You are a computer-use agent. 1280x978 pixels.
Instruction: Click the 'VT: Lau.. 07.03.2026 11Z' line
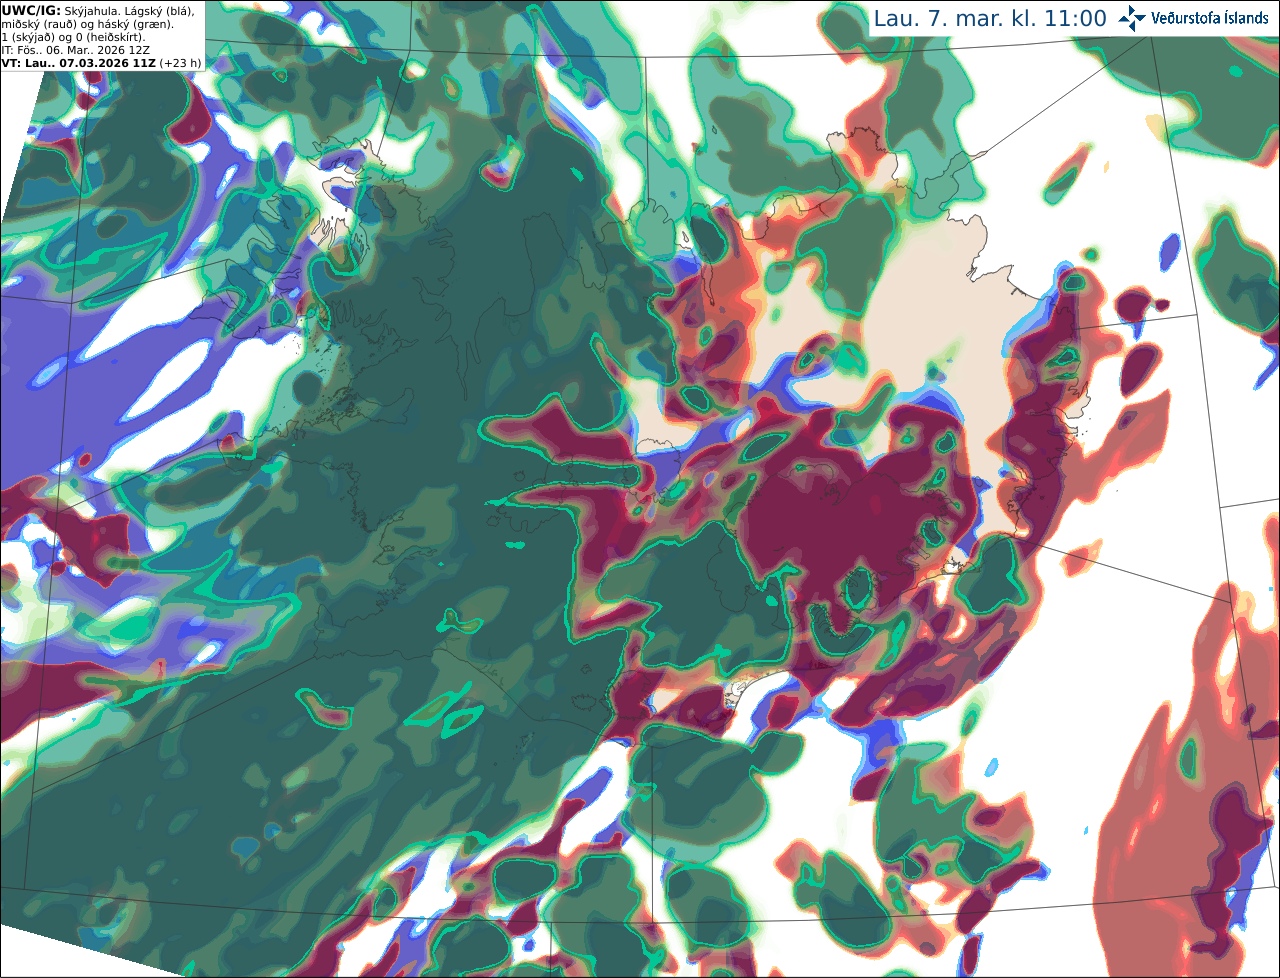click(x=78, y=63)
